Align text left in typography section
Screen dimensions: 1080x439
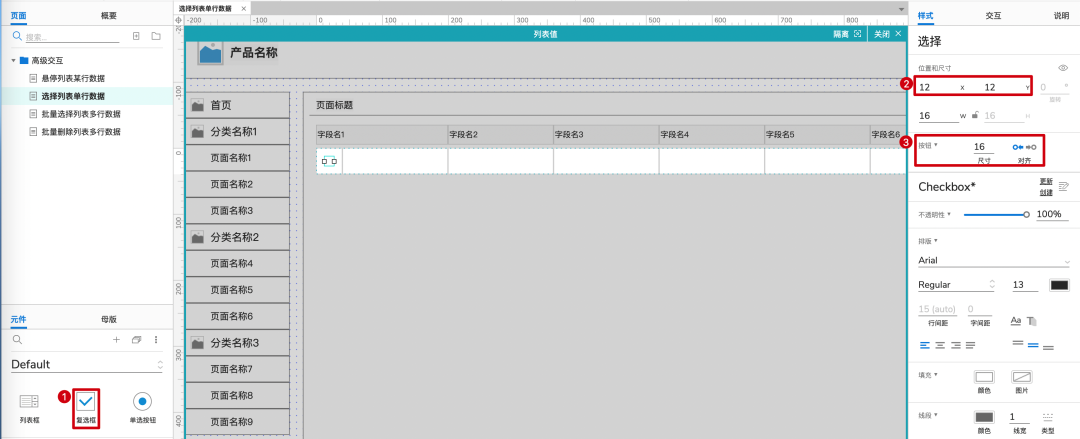click(924, 345)
